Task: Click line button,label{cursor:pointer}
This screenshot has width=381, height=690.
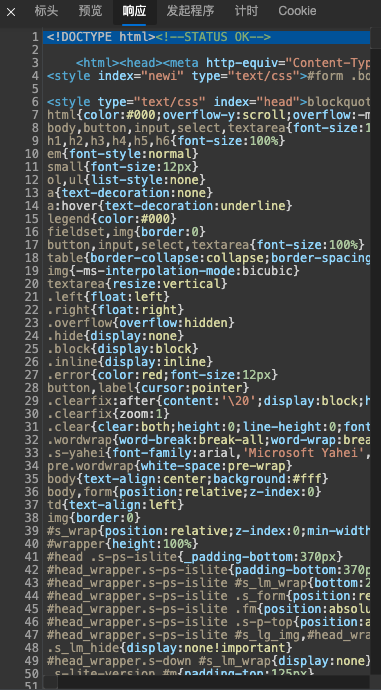Action: pos(148,388)
